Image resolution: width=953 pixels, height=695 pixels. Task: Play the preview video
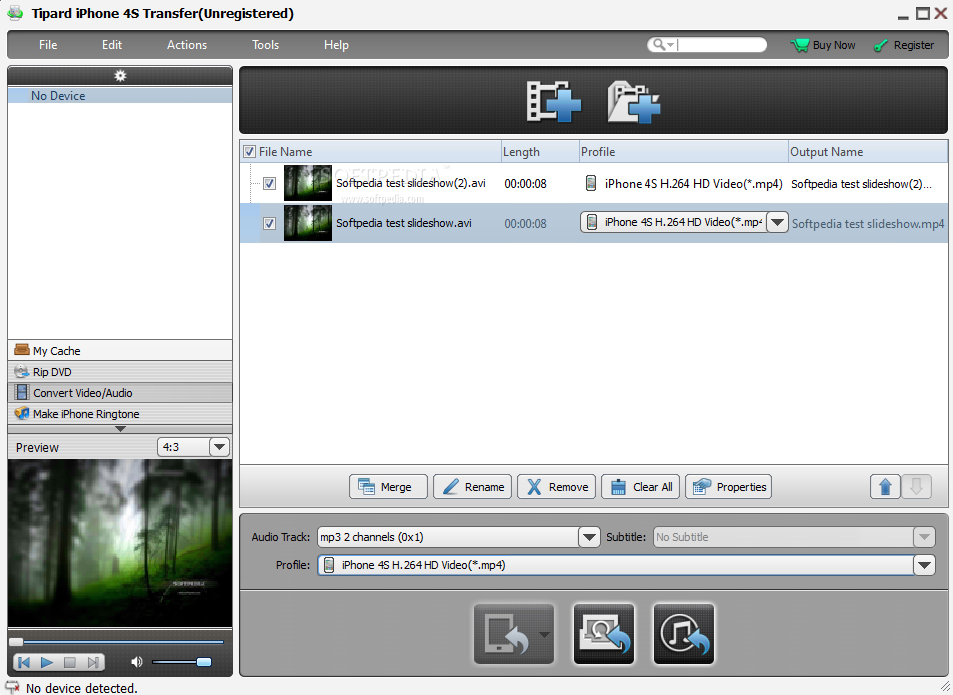(47, 662)
